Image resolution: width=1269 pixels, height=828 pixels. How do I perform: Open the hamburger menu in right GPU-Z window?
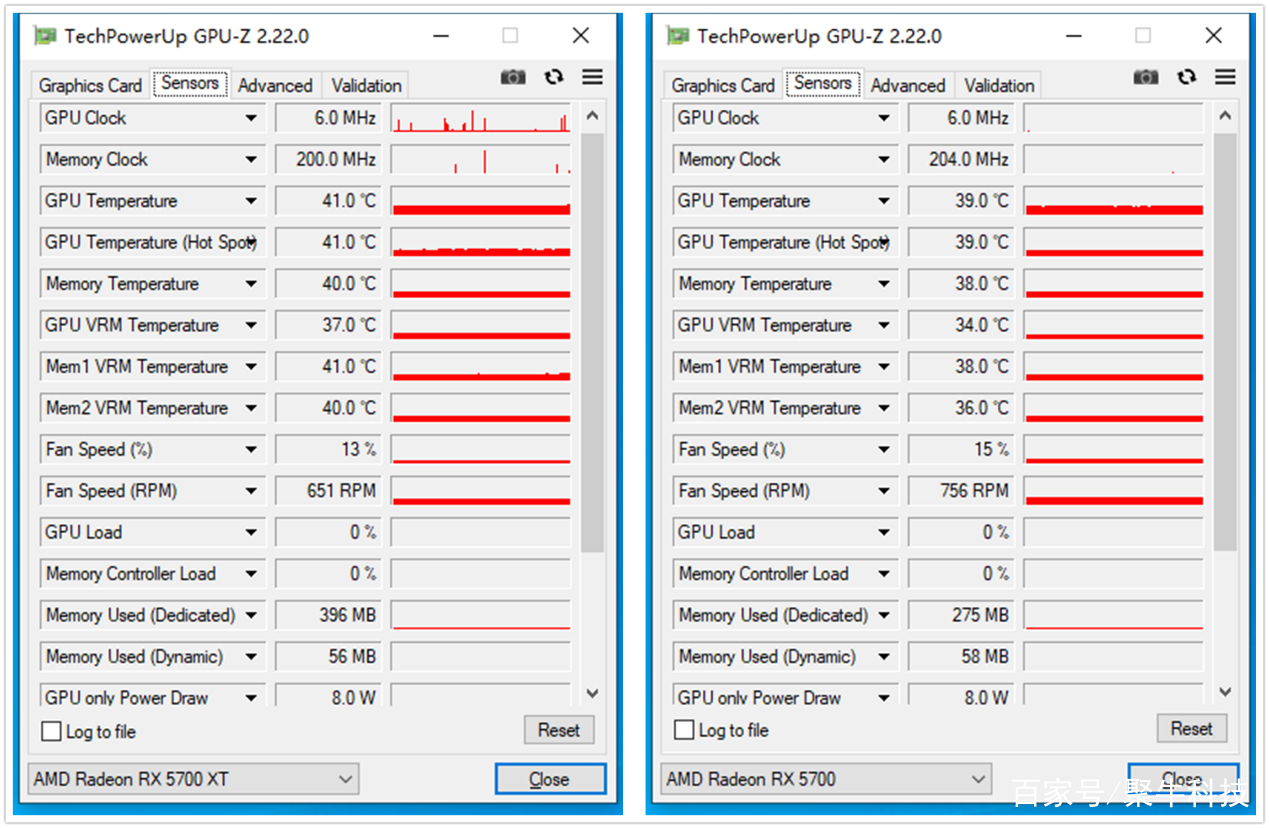1225,76
